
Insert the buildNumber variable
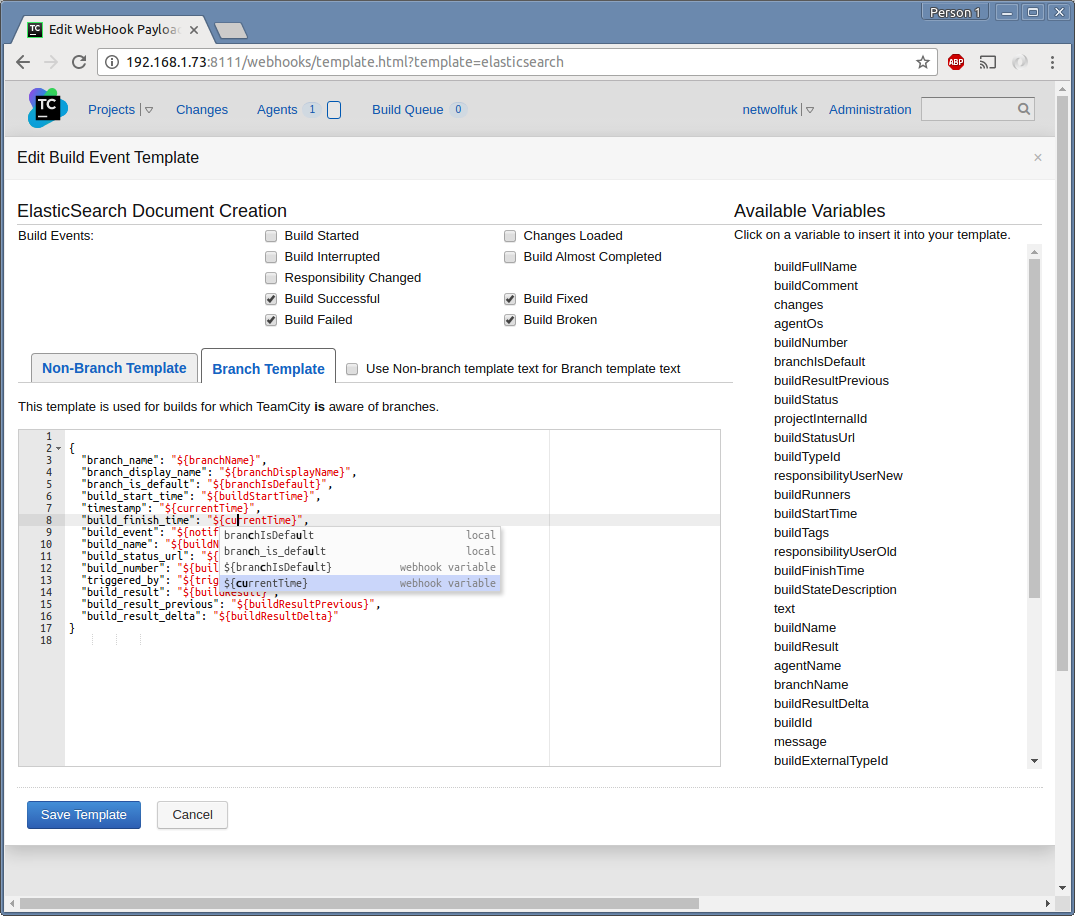[810, 343]
